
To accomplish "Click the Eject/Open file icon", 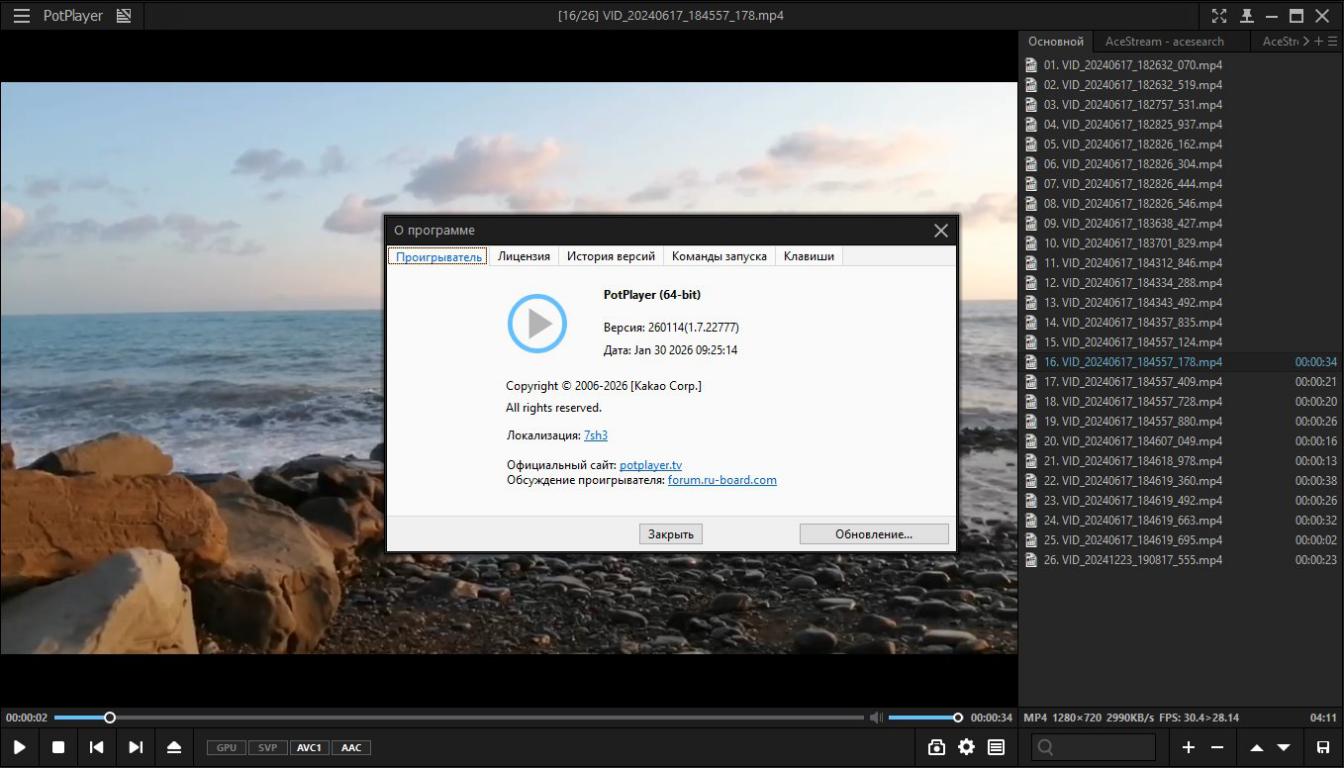I will click(174, 747).
